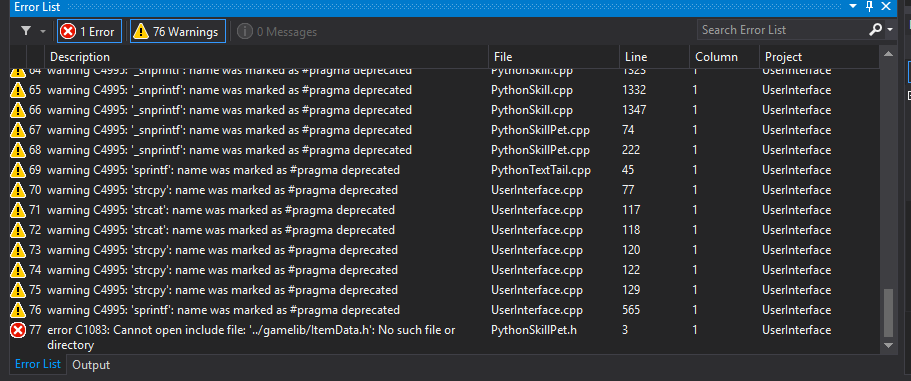The width and height of the screenshot is (911, 381).
Task: Click line number 1347 cell
Action: click(634, 110)
